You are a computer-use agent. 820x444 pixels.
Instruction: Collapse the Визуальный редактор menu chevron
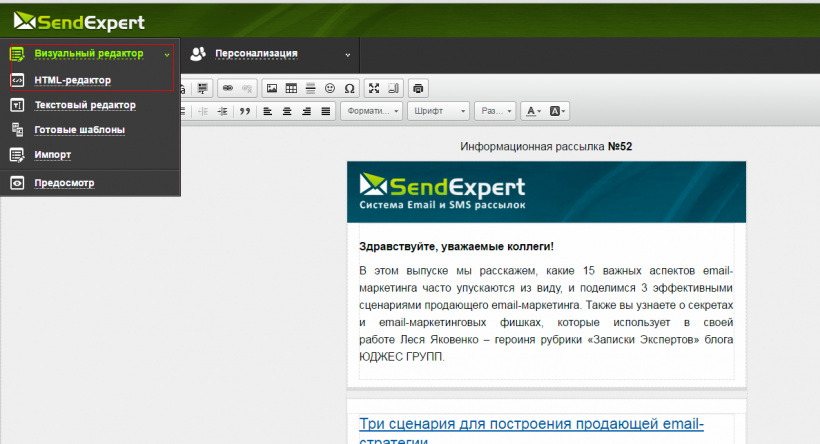point(167,55)
